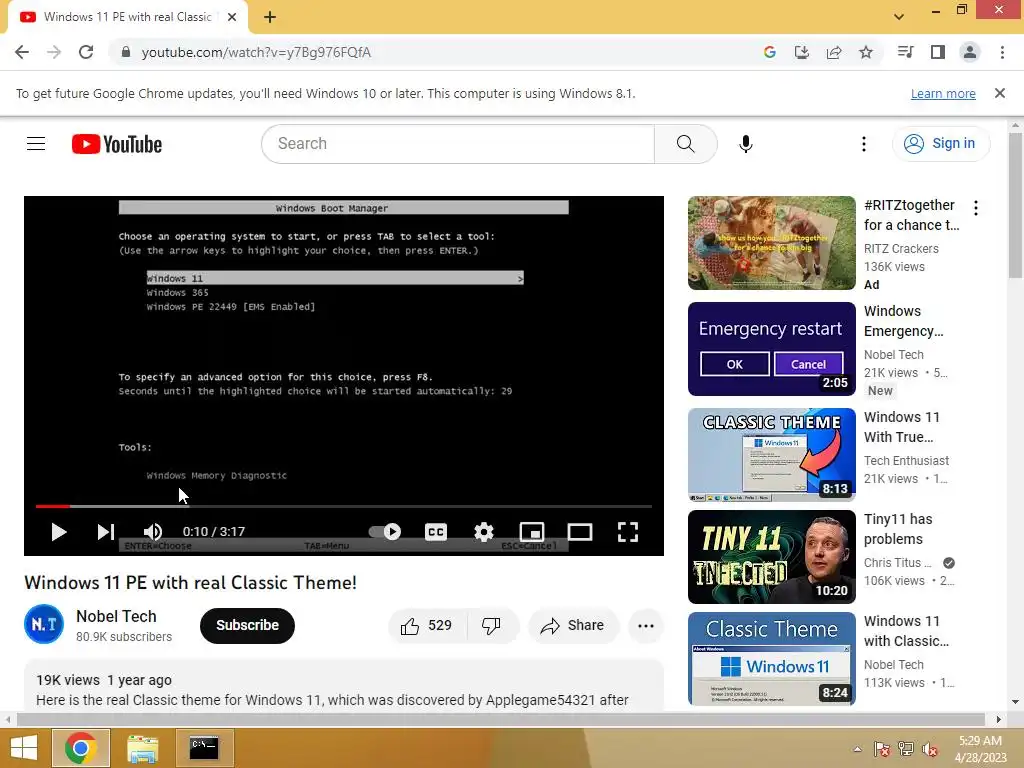
Task: Open the YouTube hamburger guide menu
Action: [x=36, y=144]
